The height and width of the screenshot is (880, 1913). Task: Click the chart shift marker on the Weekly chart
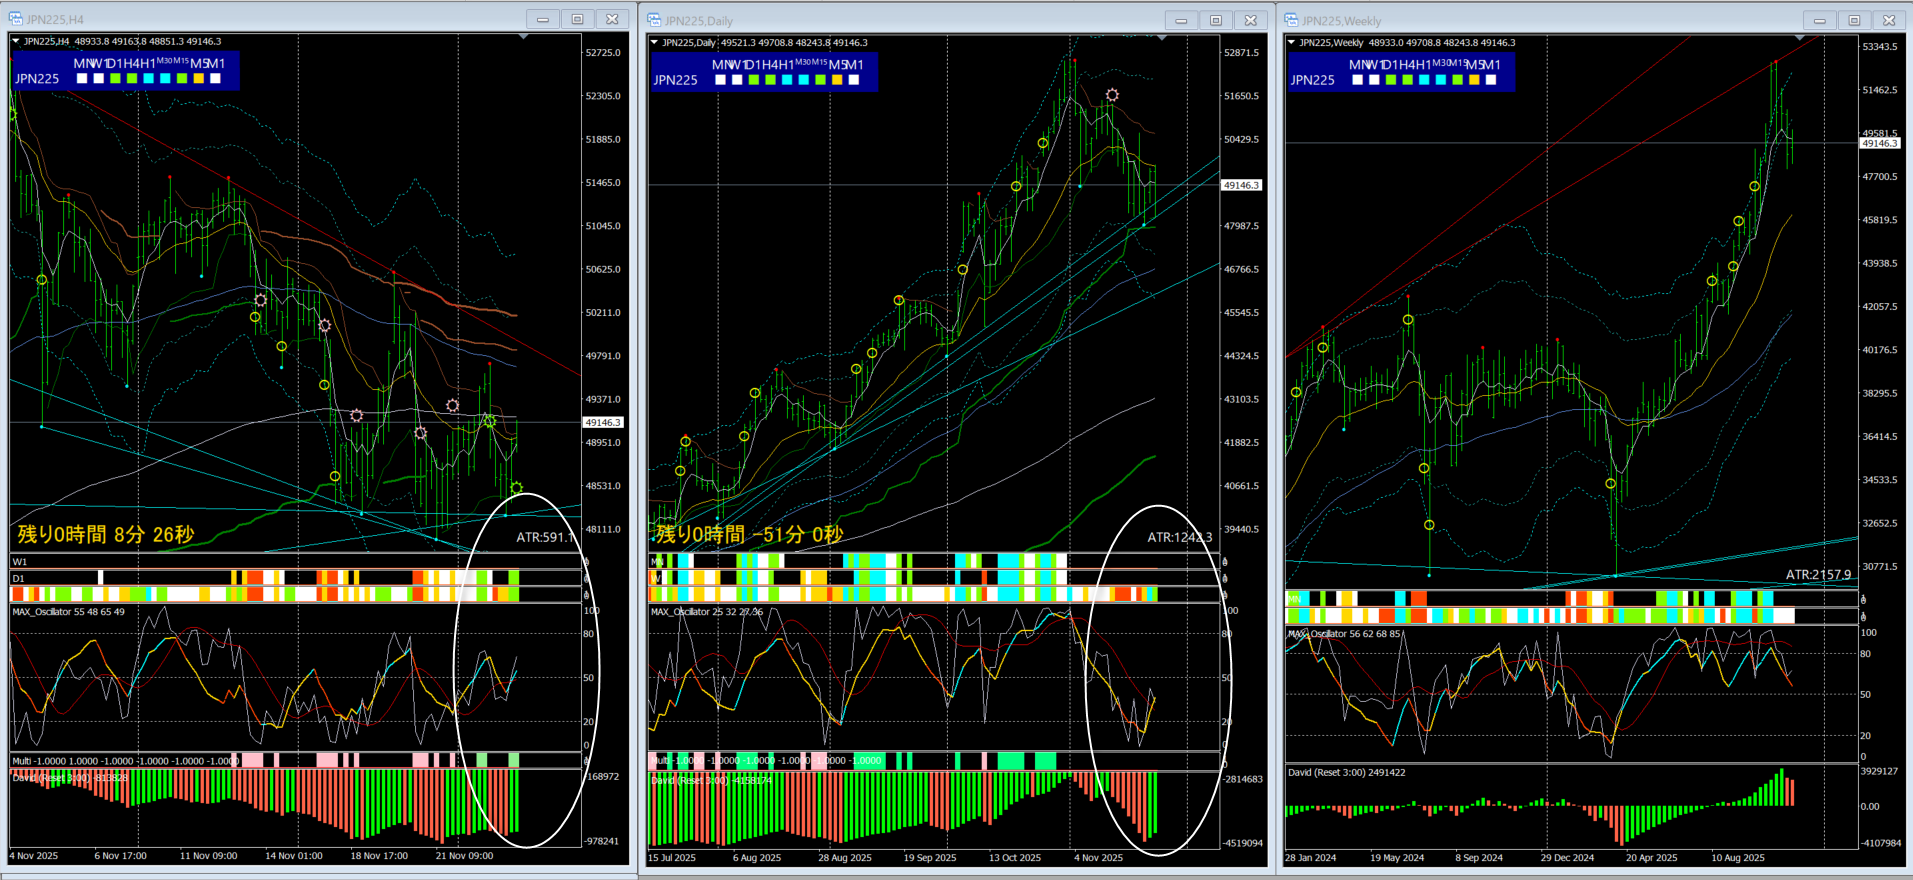[1800, 38]
